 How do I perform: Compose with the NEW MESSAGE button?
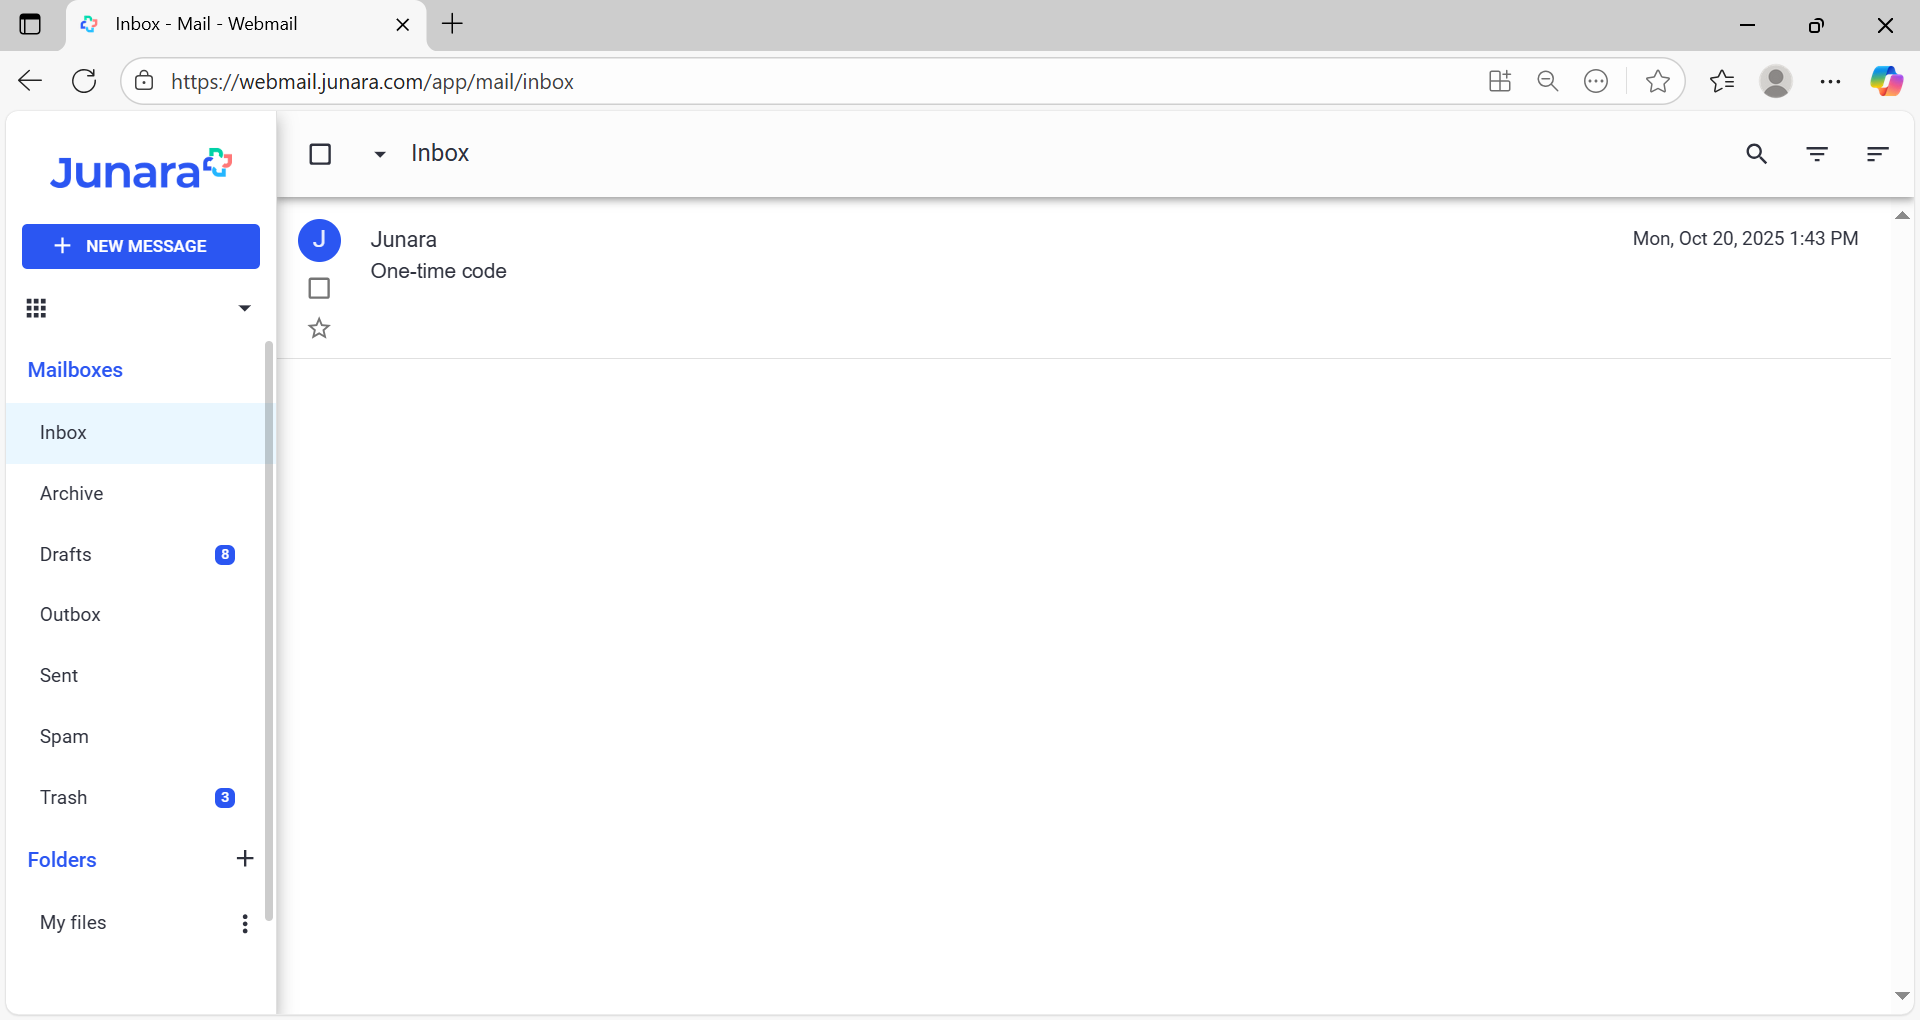[x=141, y=246]
